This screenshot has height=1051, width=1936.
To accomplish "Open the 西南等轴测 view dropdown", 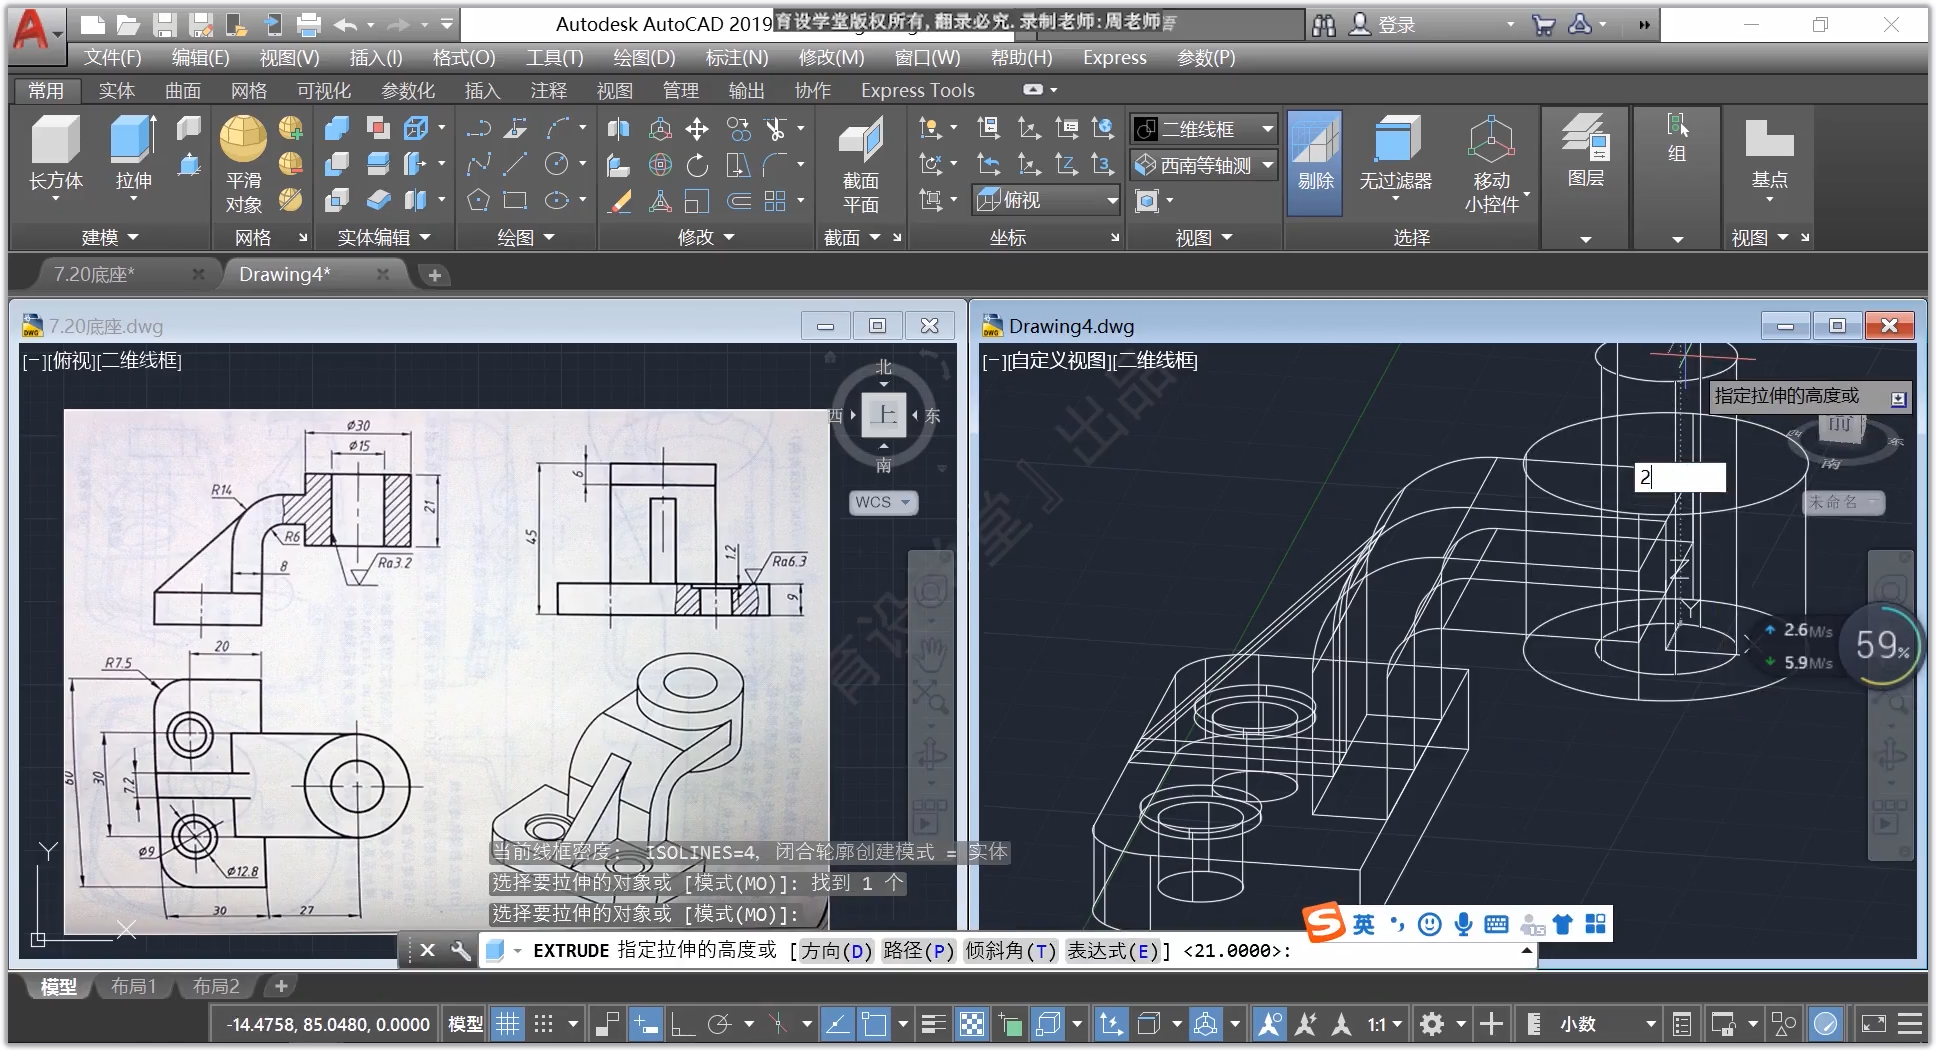I will click(x=1205, y=165).
